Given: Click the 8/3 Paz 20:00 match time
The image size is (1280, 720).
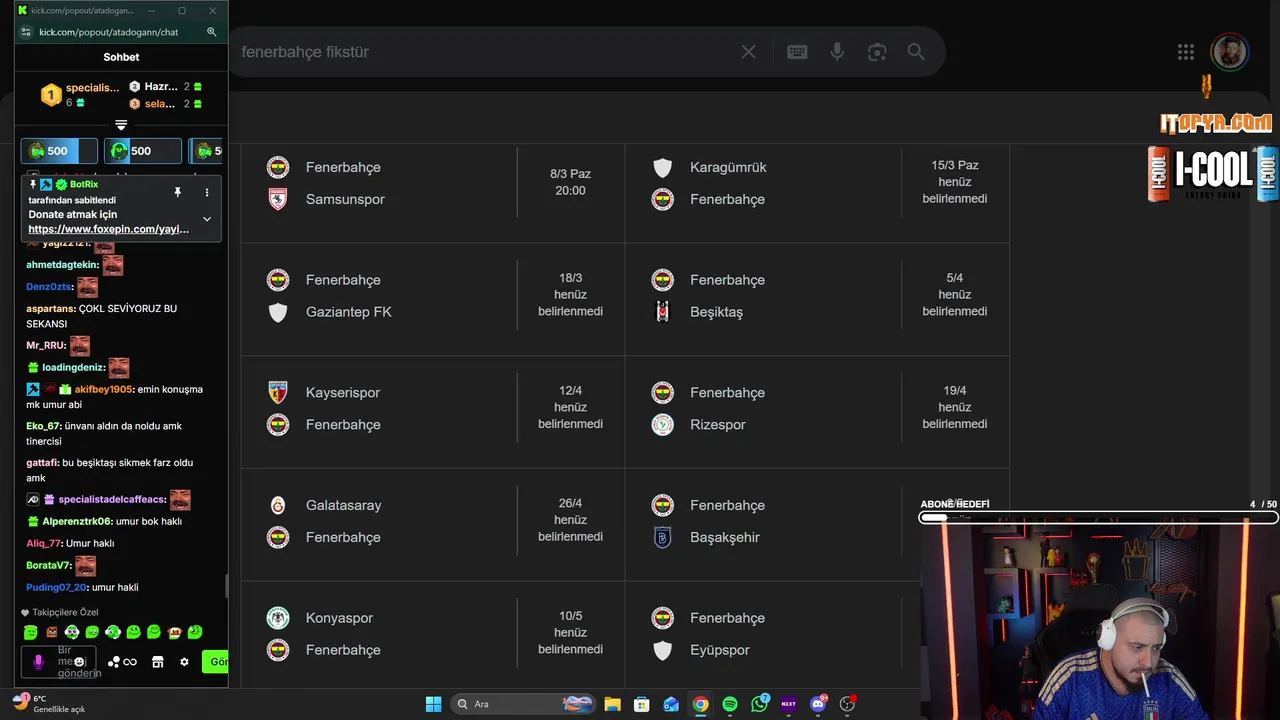Looking at the screenshot, I should (570, 182).
